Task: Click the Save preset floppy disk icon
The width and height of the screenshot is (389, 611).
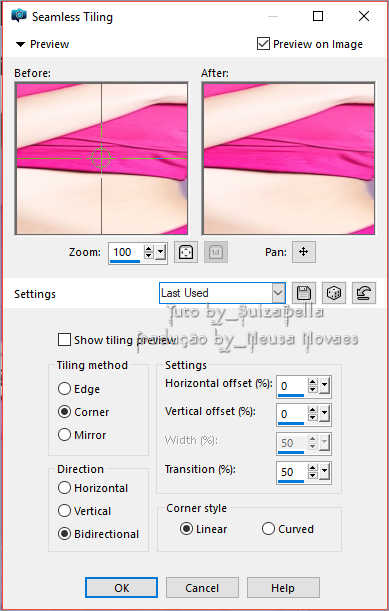Action: coord(303,293)
